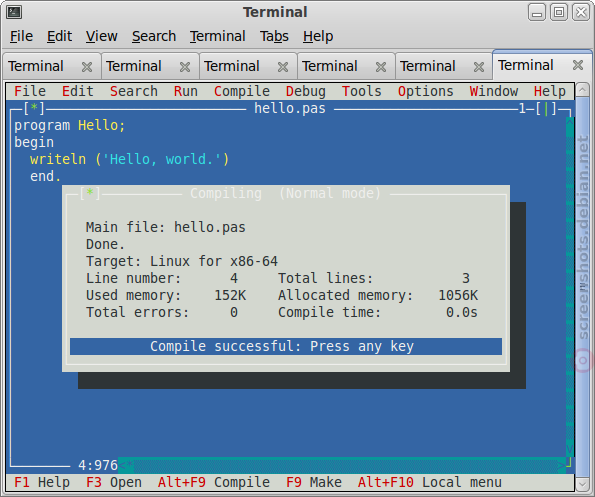
Task: Click the hello.pas window title
Action: [x=290, y=109]
